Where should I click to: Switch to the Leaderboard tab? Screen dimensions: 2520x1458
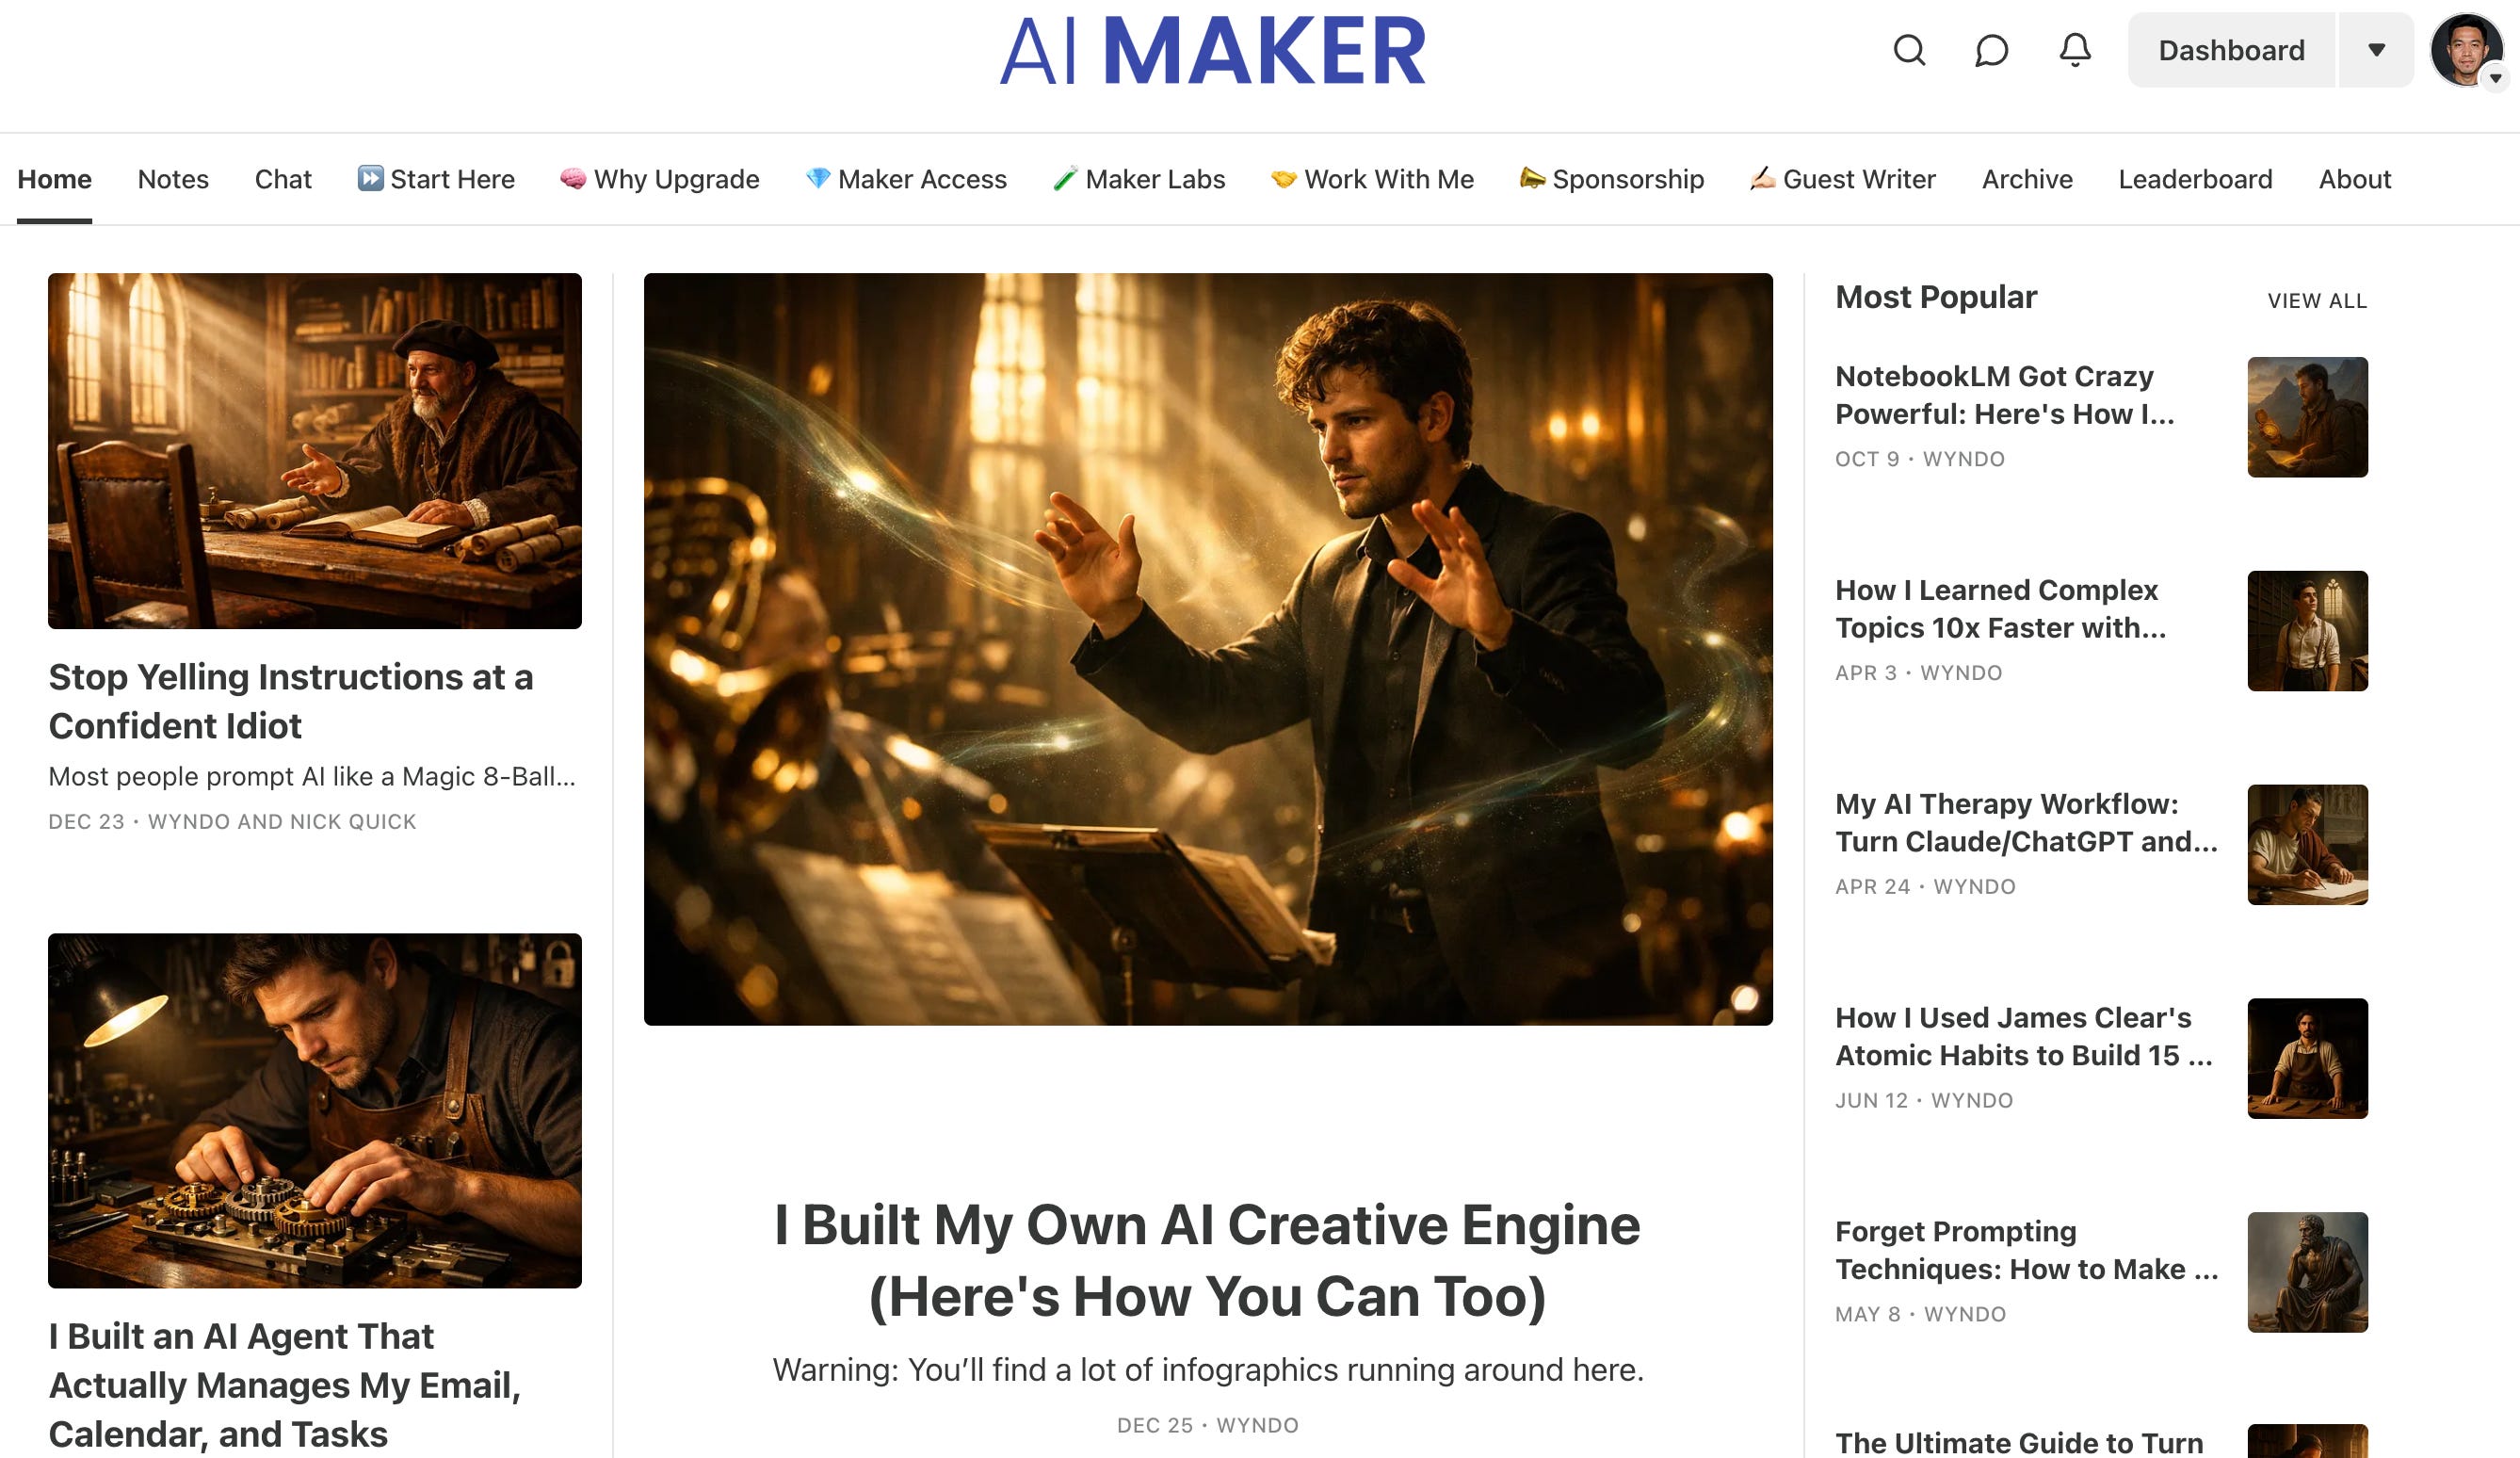(2195, 179)
